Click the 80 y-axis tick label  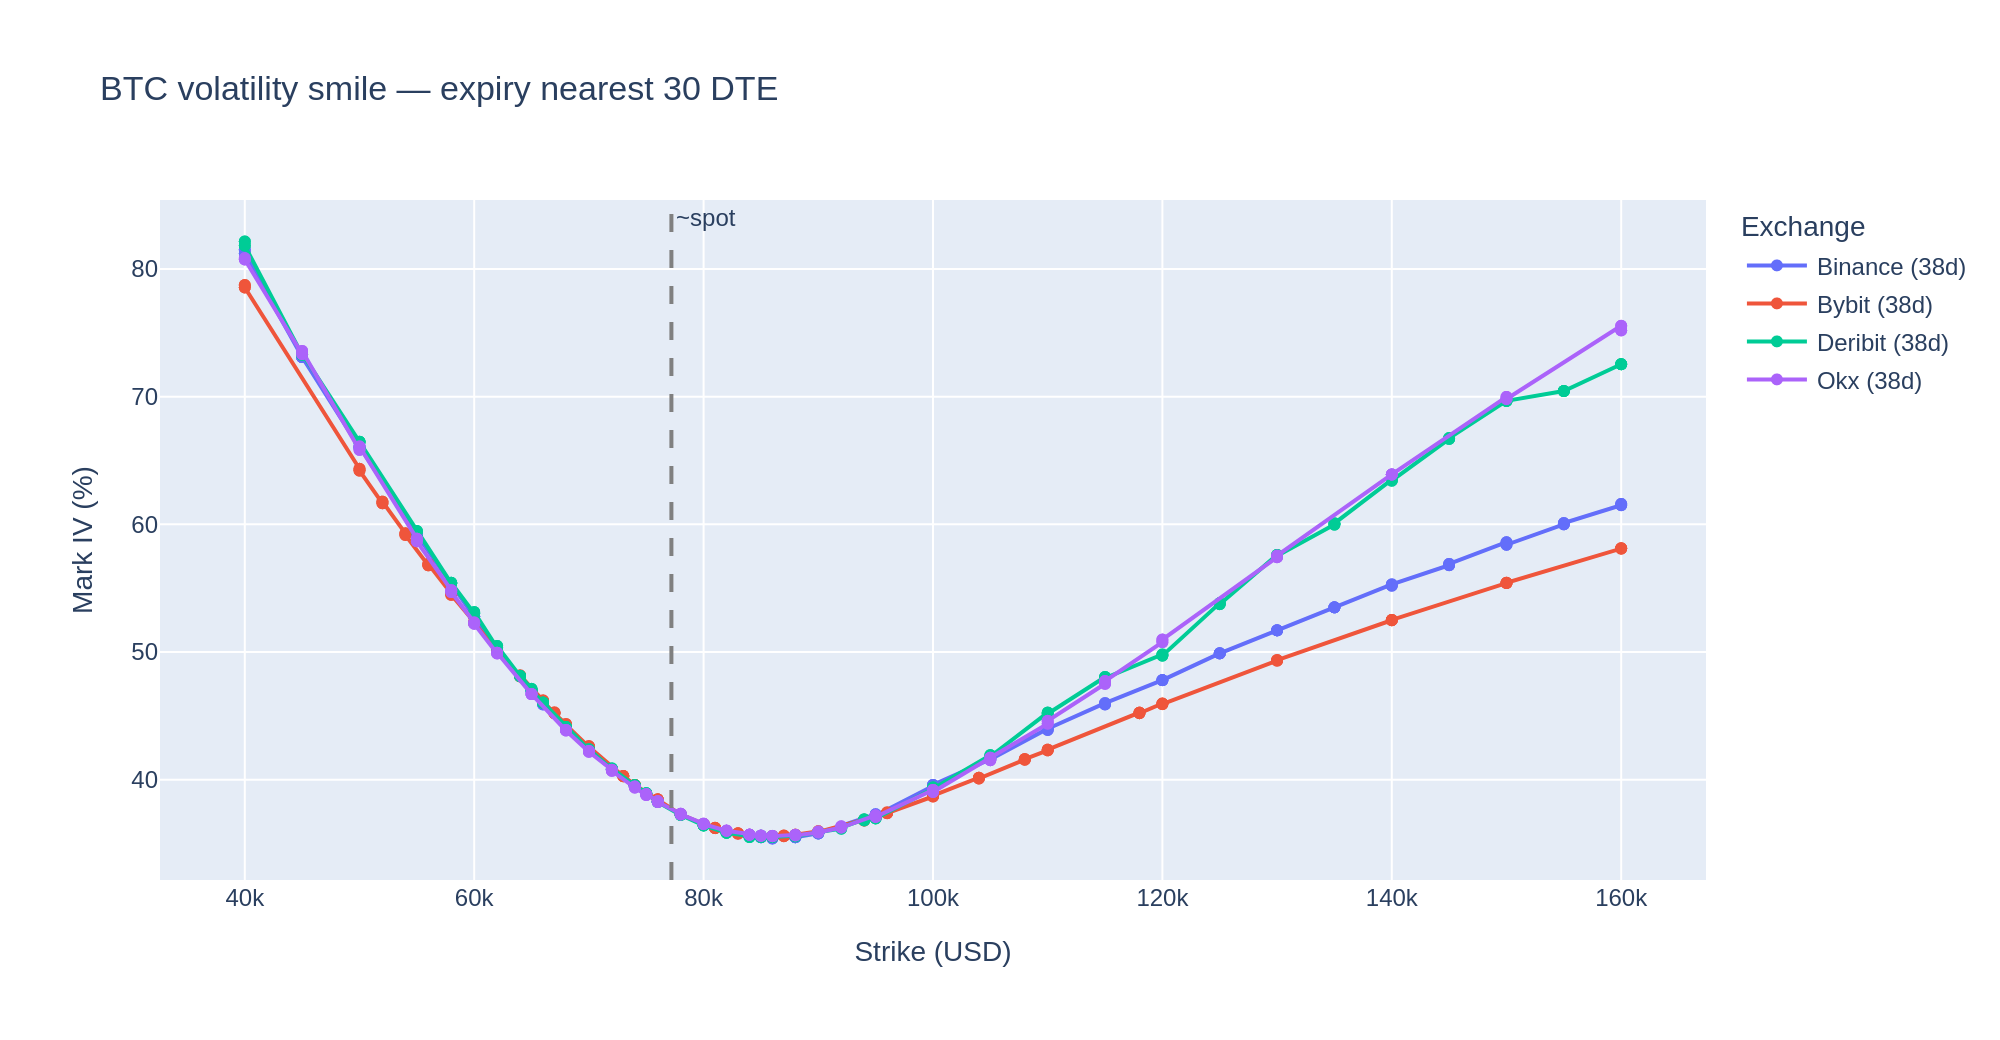click(144, 269)
